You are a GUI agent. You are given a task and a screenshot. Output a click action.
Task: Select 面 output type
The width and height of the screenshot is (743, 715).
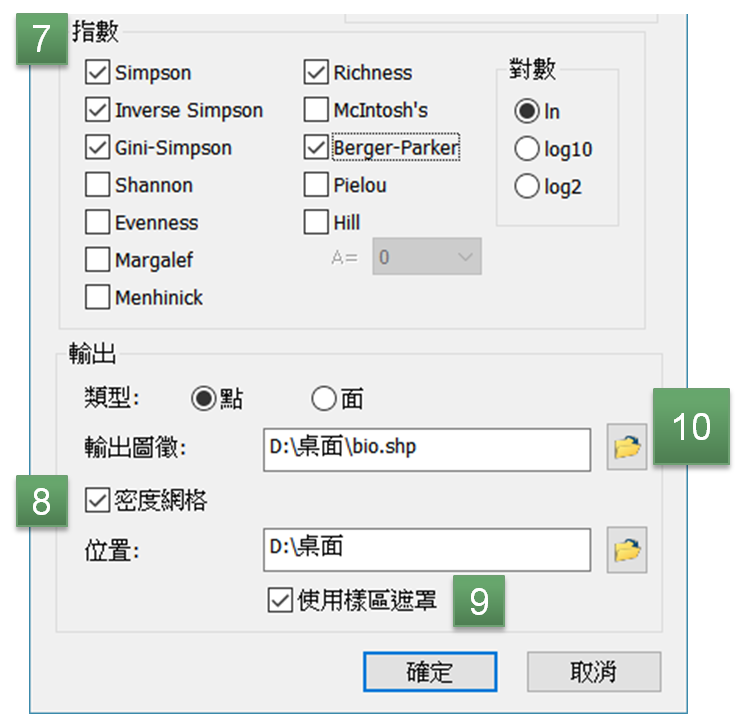point(324,398)
